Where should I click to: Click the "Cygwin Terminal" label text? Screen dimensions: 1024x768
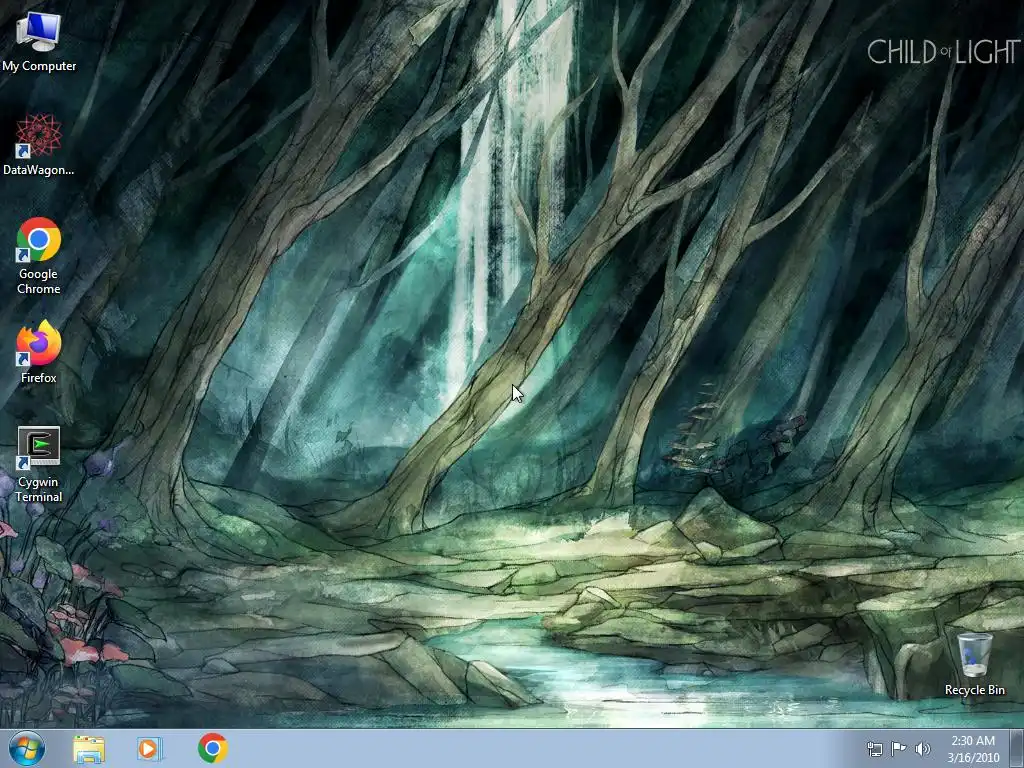point(39,489)
